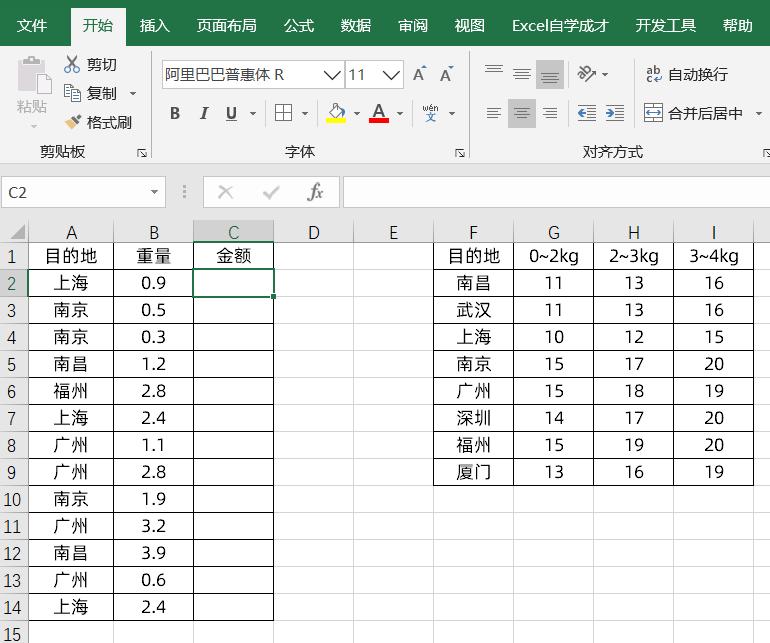
Task: Click the phonetic guide (wén) icon
Action: coord(430,113)
